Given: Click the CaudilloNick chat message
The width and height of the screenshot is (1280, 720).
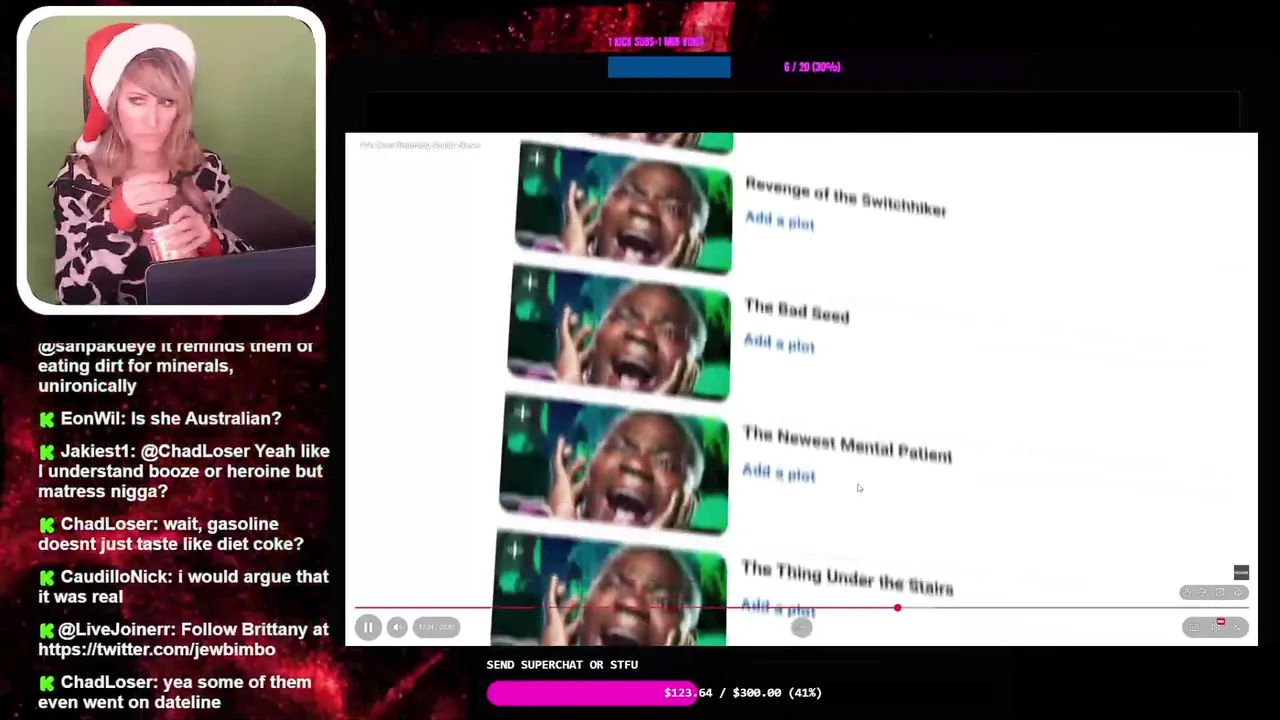Looking at the screenshot, I should point(183,586).
